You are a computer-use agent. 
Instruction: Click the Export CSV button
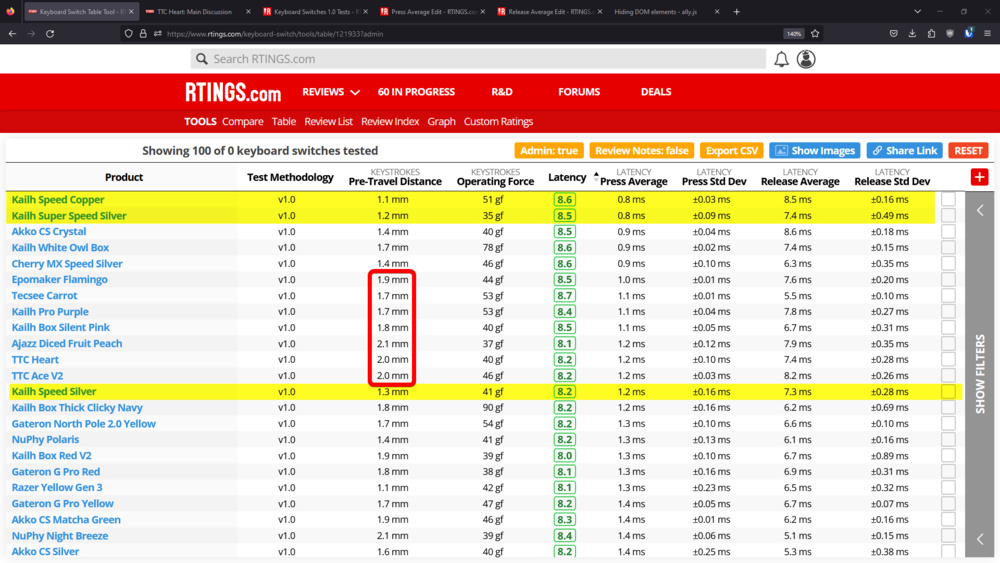click(731, 150)
